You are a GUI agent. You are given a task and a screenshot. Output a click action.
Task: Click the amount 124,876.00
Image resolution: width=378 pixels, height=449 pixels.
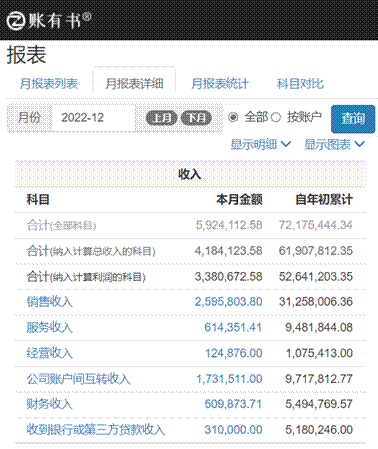[x=234, y=353]
